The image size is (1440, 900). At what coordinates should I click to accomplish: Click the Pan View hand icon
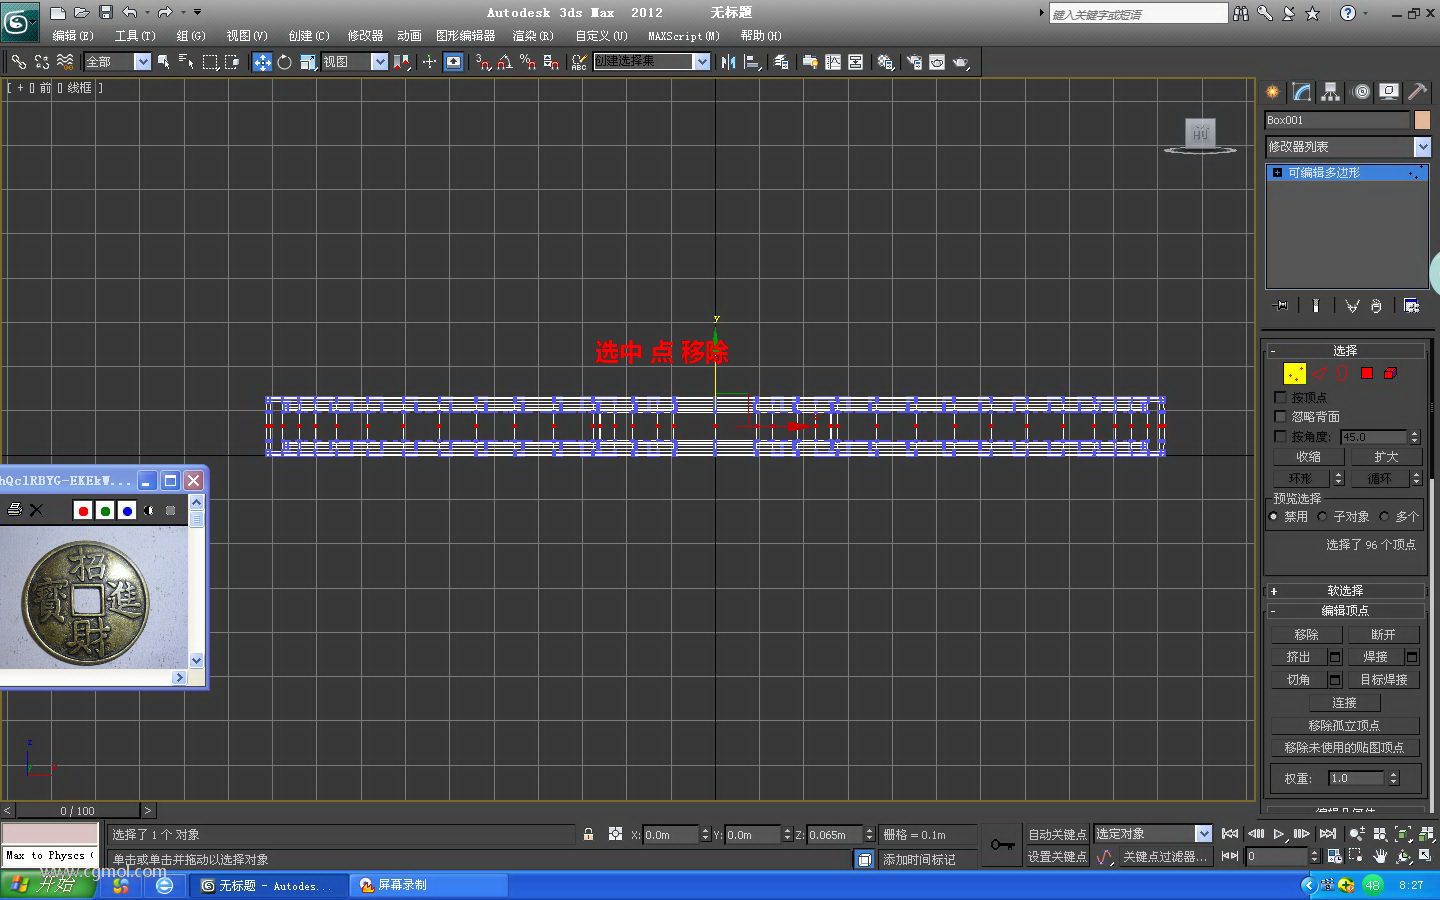1380,856
